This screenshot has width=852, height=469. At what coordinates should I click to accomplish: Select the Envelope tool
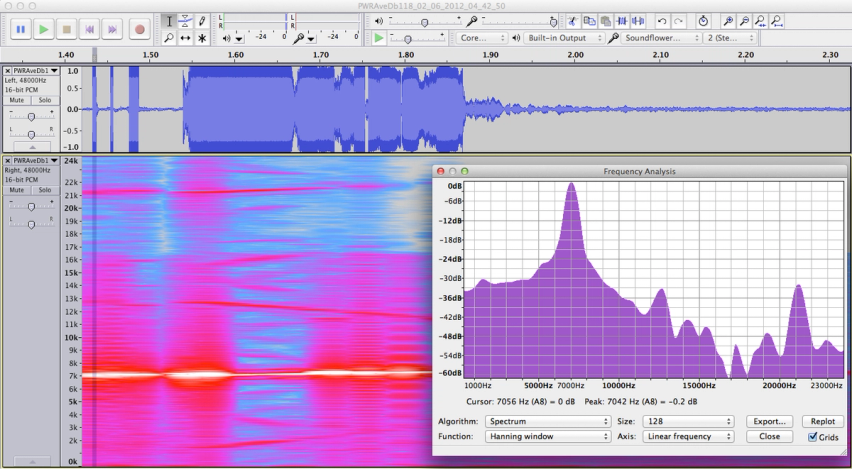[185, 21]
